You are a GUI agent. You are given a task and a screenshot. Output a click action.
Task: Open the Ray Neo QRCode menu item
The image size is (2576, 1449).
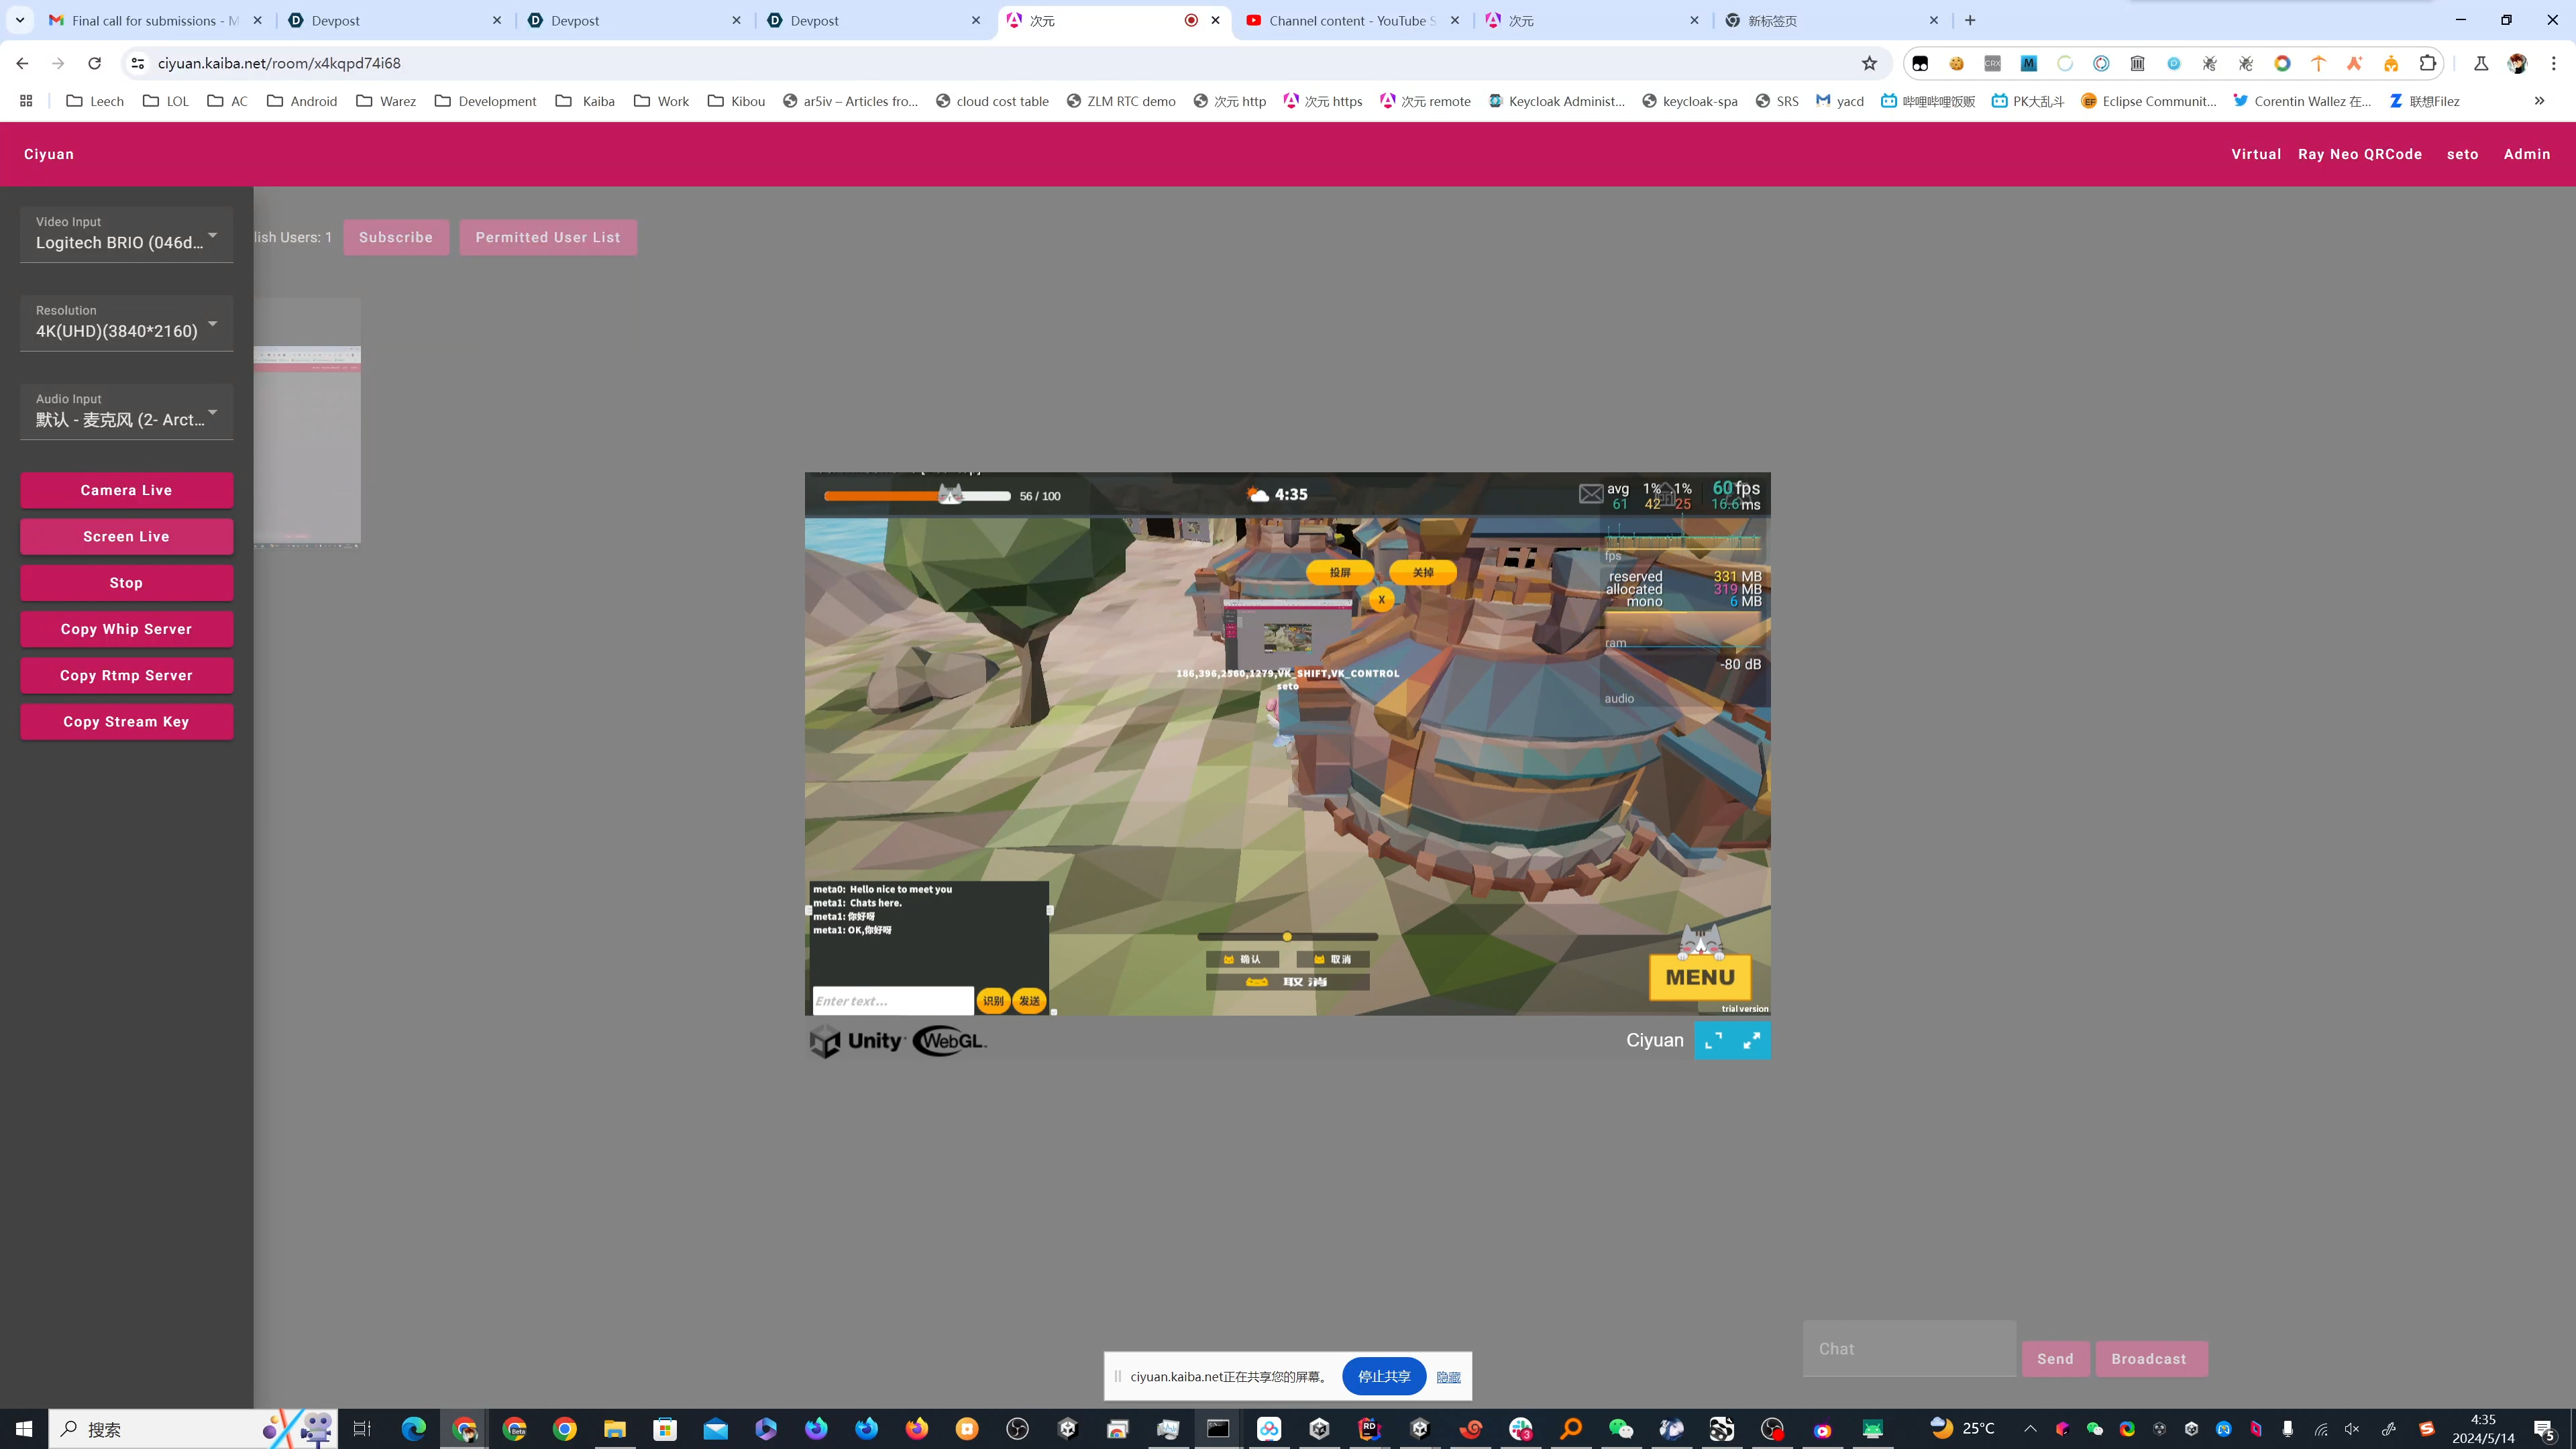(2359, 154)
